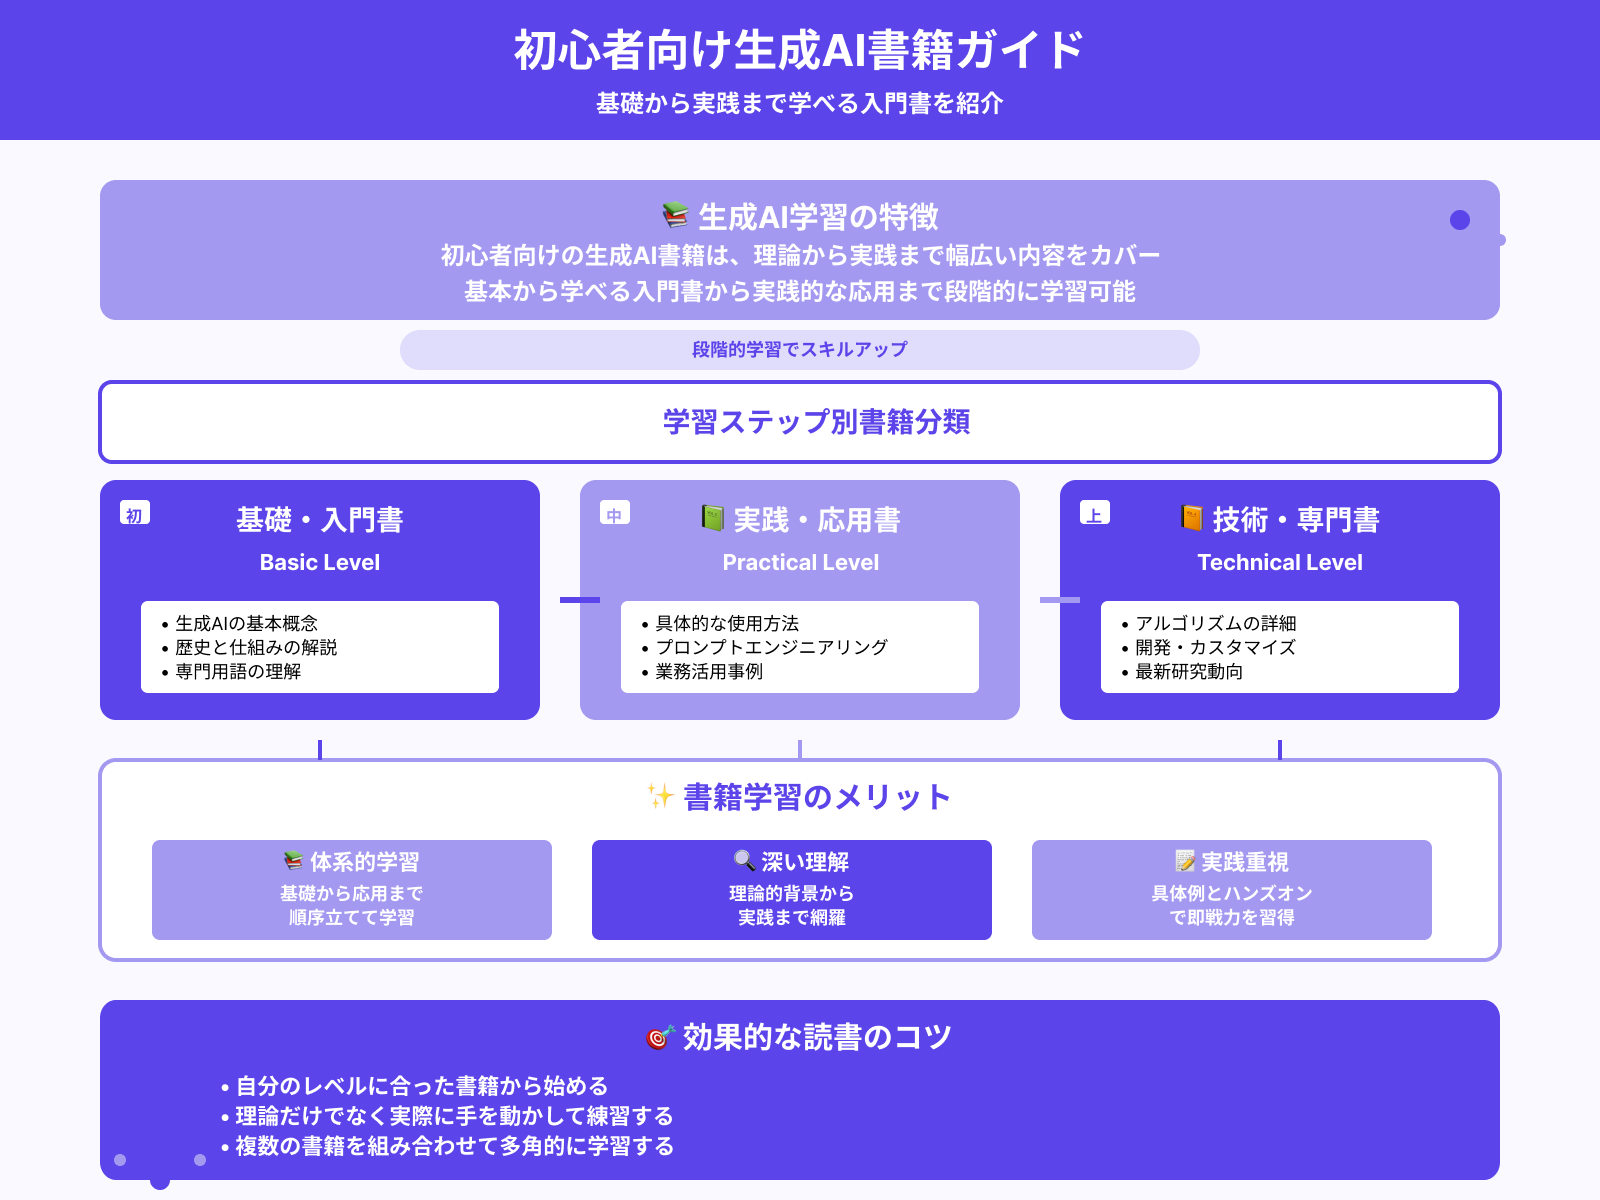Toggle the 中 level badge on 実践・応用書
The width and height of the screenshot is (1600, 1200).
tap(614, 513)
